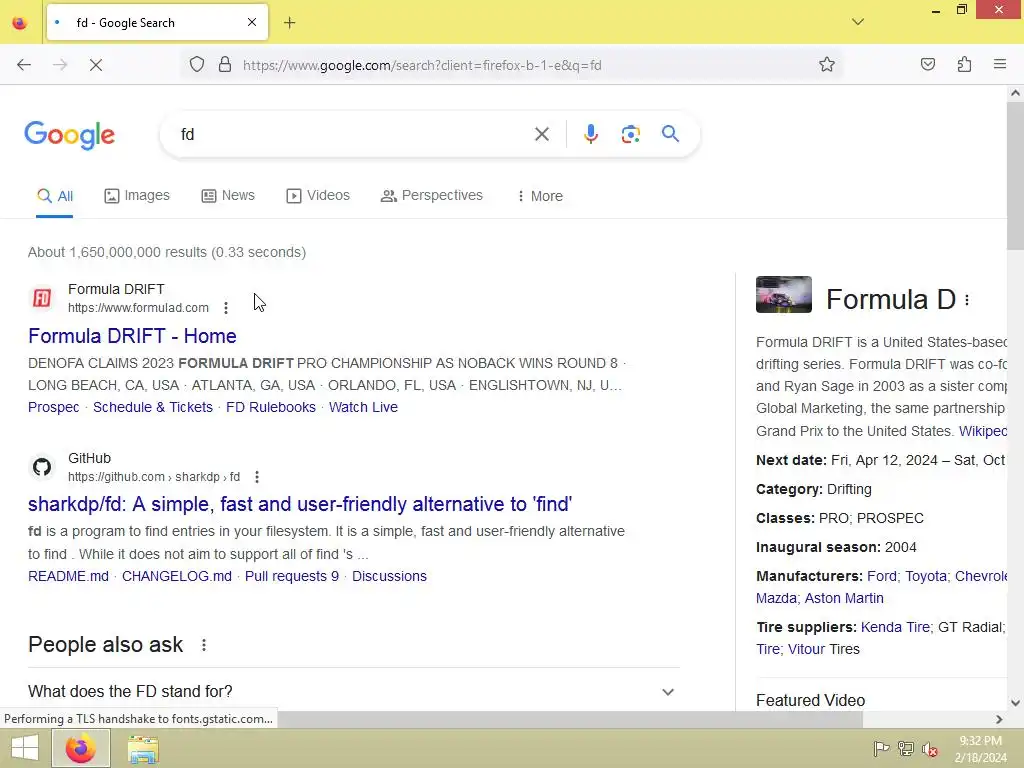Image resolution: width=1024 pixels, height=768 pixels.
Task: Open Google Lens image search icon
Action: click(x=630, y=134)
